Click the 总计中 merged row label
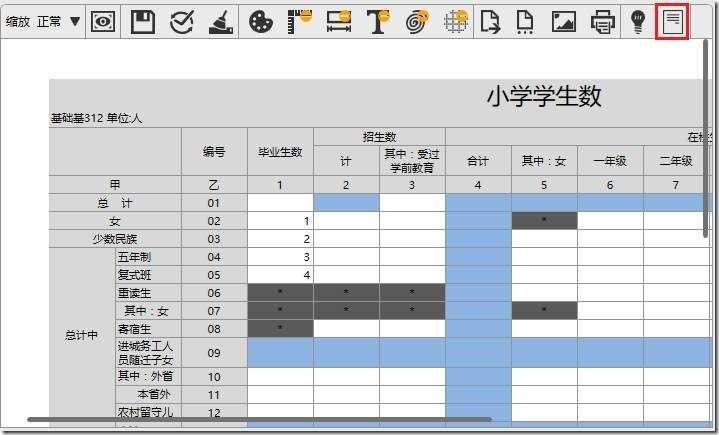Screen dimensions: 719x435 pyautogui.click(x=82, y=335)
